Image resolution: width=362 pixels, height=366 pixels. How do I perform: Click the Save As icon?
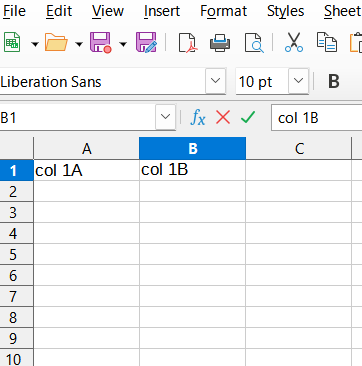146,42
